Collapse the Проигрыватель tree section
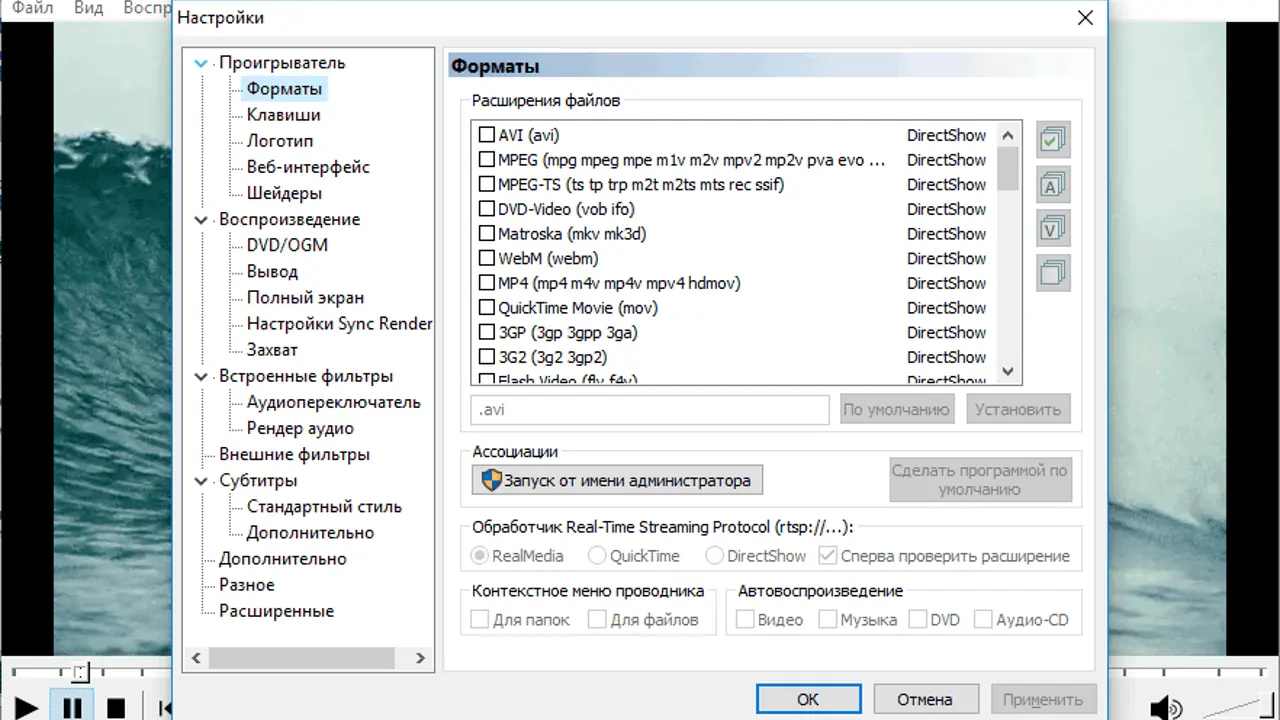This screenshot has width=1280, height=720. [202, 63]
